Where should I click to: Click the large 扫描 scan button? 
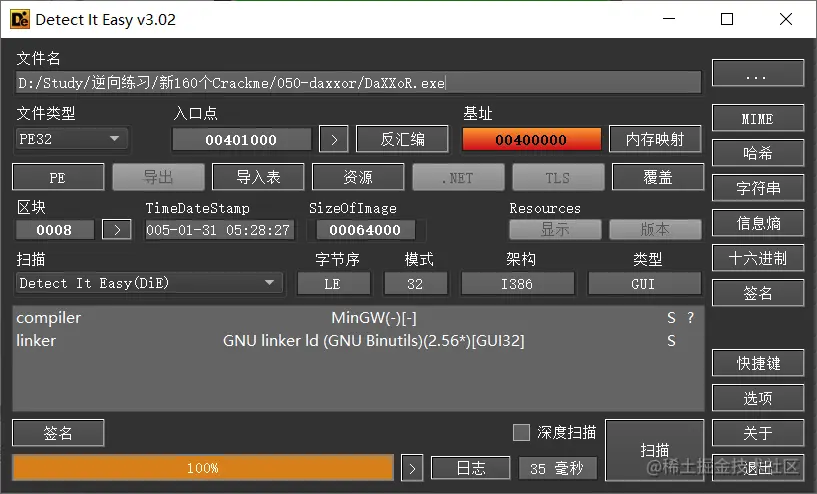tap(654, 450)
